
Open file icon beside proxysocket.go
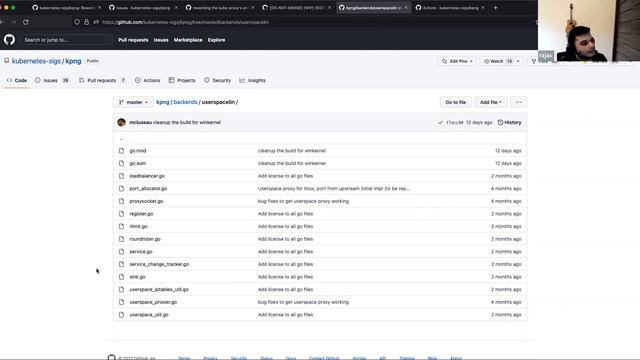click(x=121, y=201)
